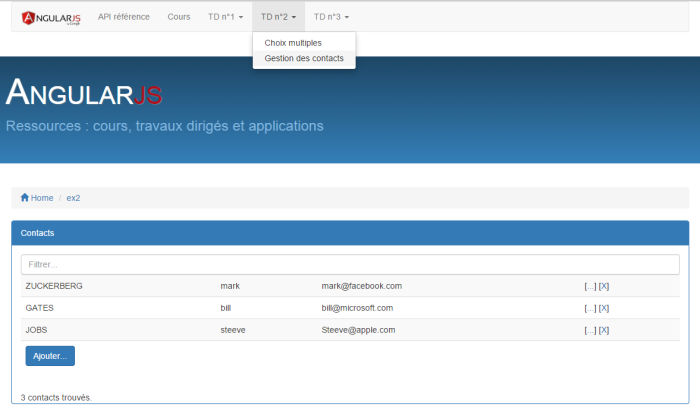Screen dimensions: 700x410
Task: Delete the JOBS contact with [X]
Action: coord(604,330)
